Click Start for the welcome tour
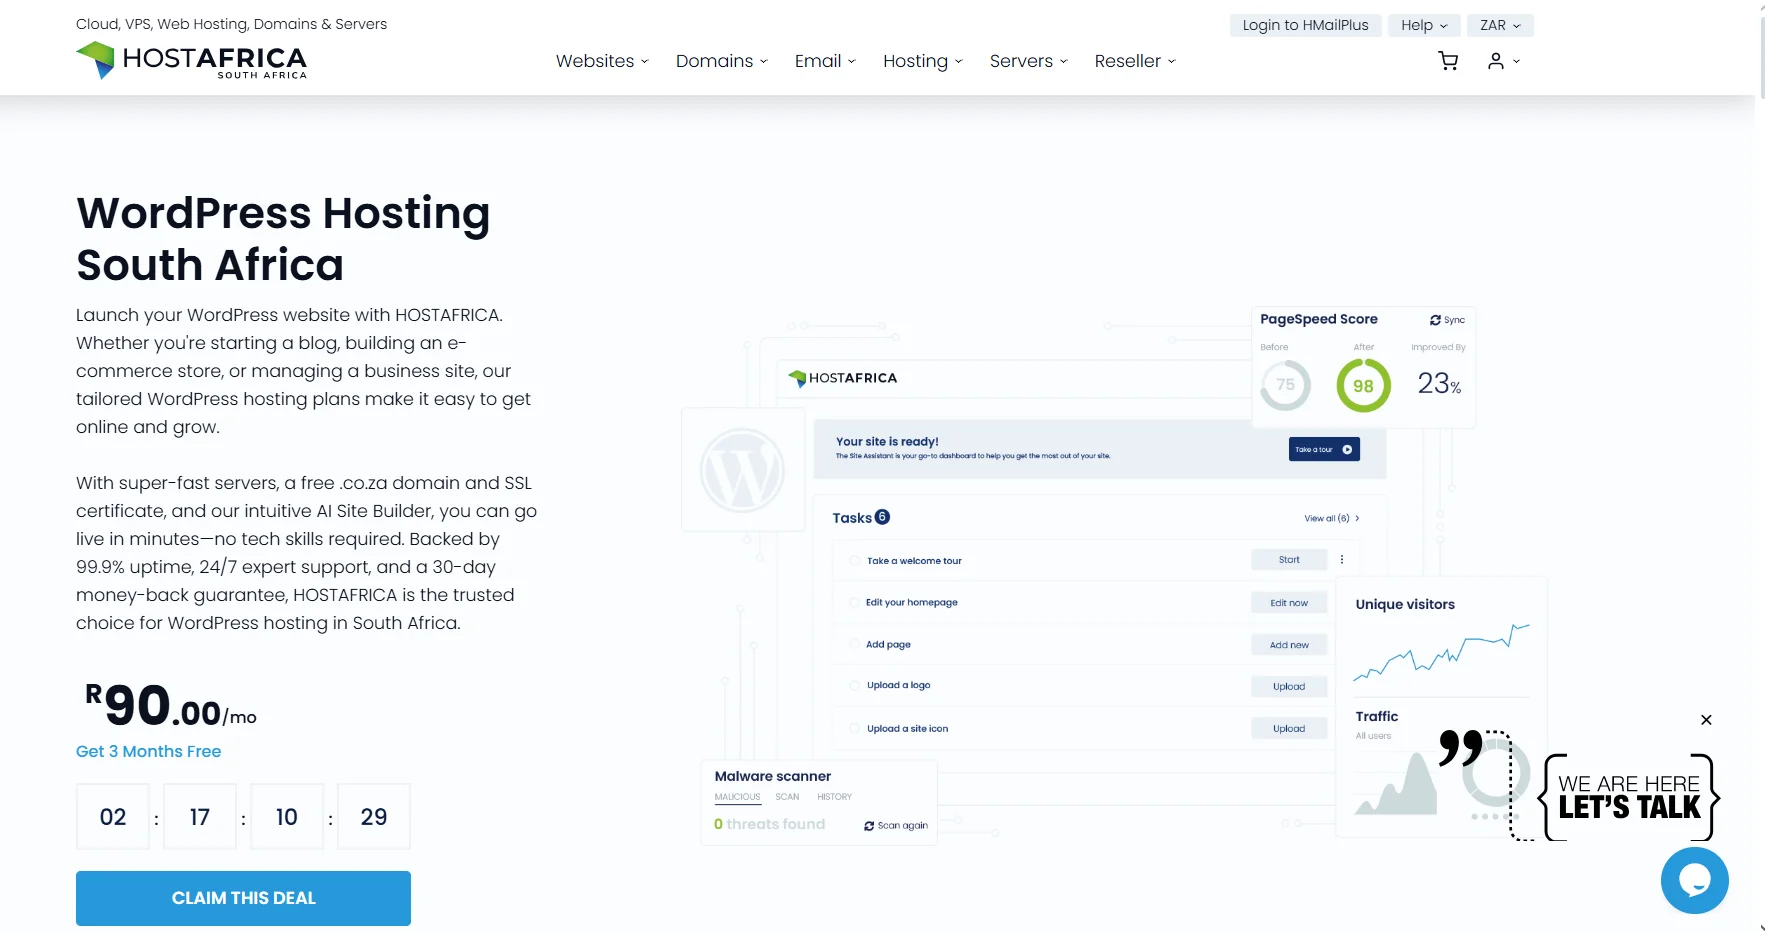The height and width of the screenshot is (933, 1765). 1289,560
